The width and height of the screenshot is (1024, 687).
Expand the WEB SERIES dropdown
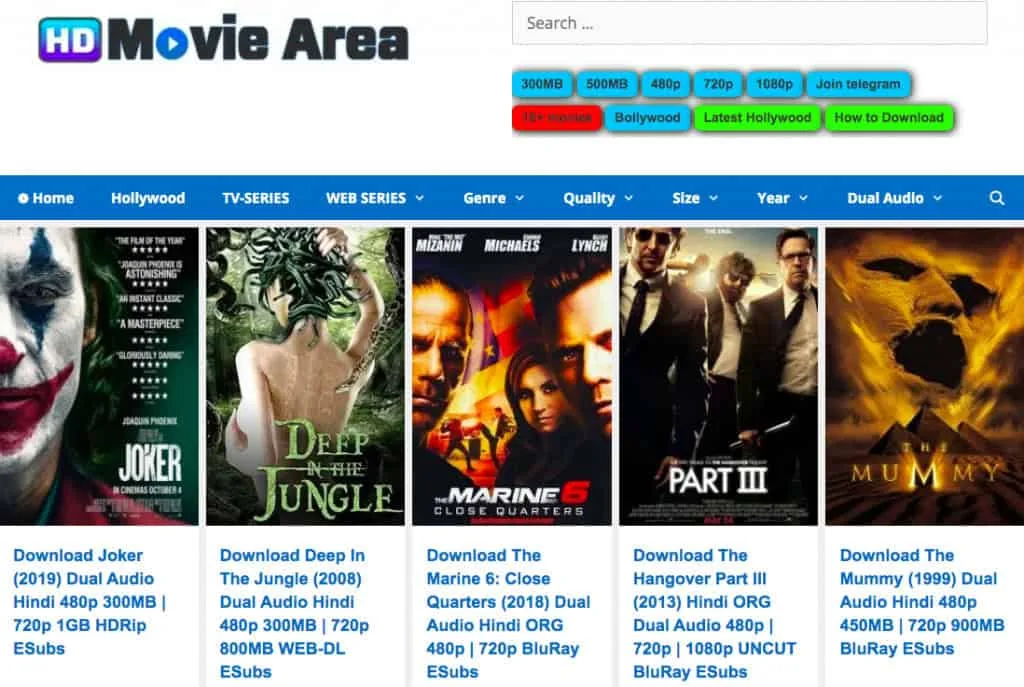(375, 198)
